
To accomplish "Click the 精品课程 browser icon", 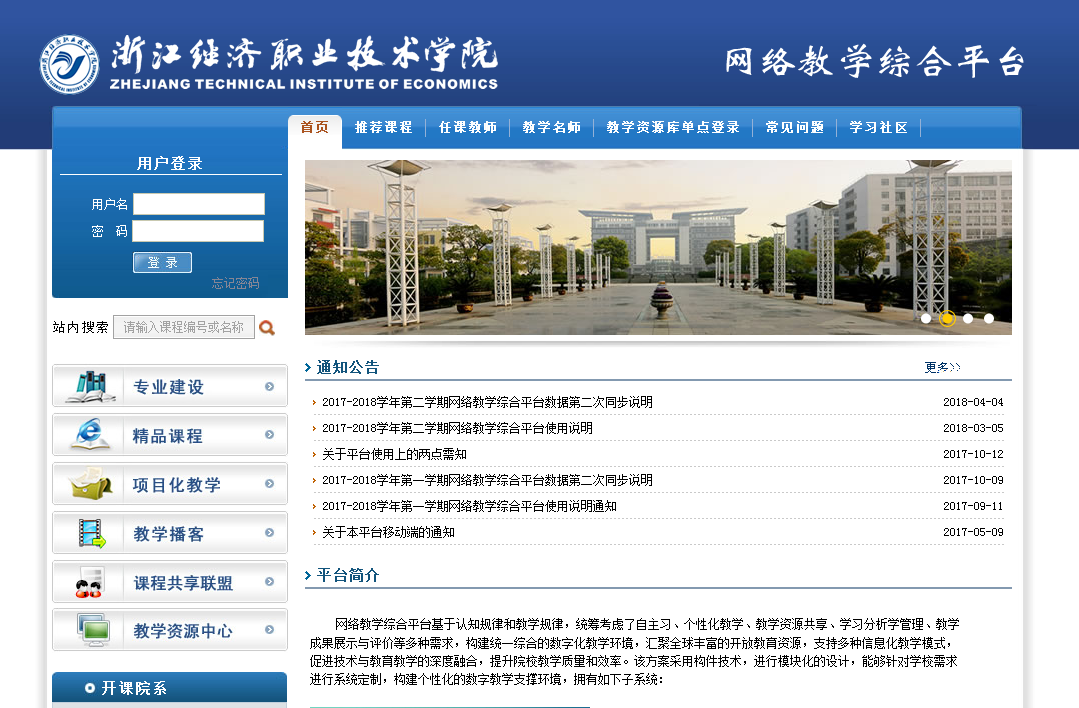I will tap(90, 435).
